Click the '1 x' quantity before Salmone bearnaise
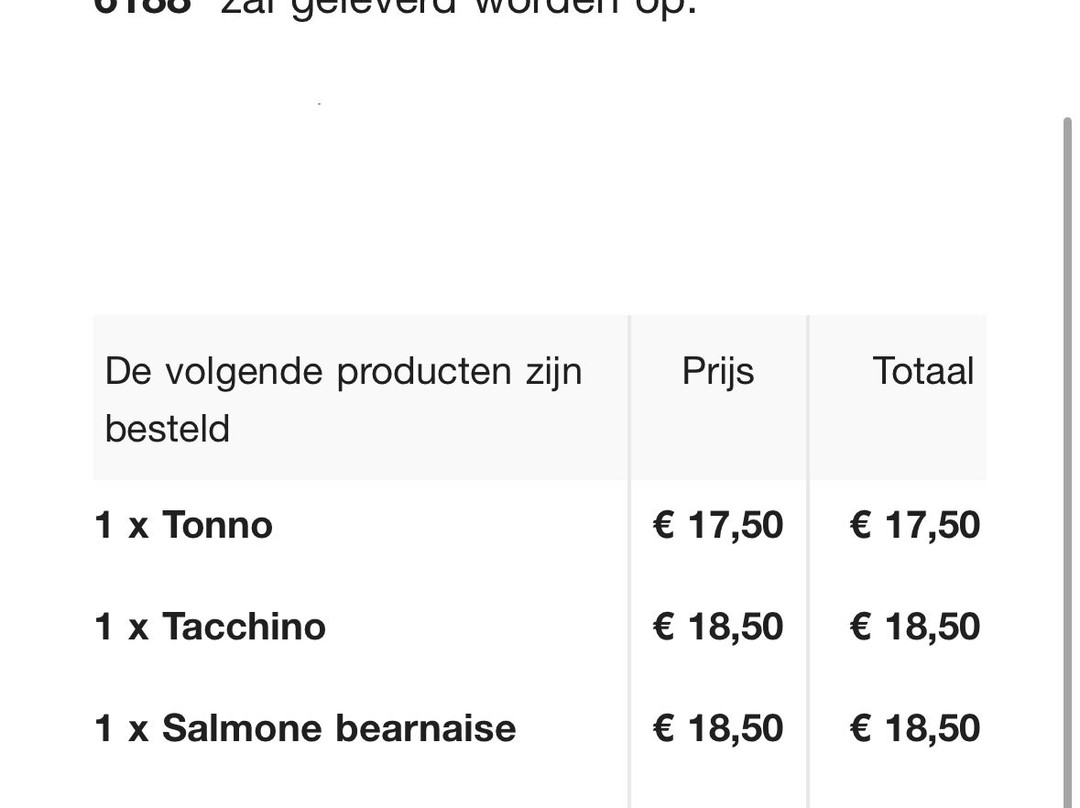The image size is (1080, 808). click(121, 728)
